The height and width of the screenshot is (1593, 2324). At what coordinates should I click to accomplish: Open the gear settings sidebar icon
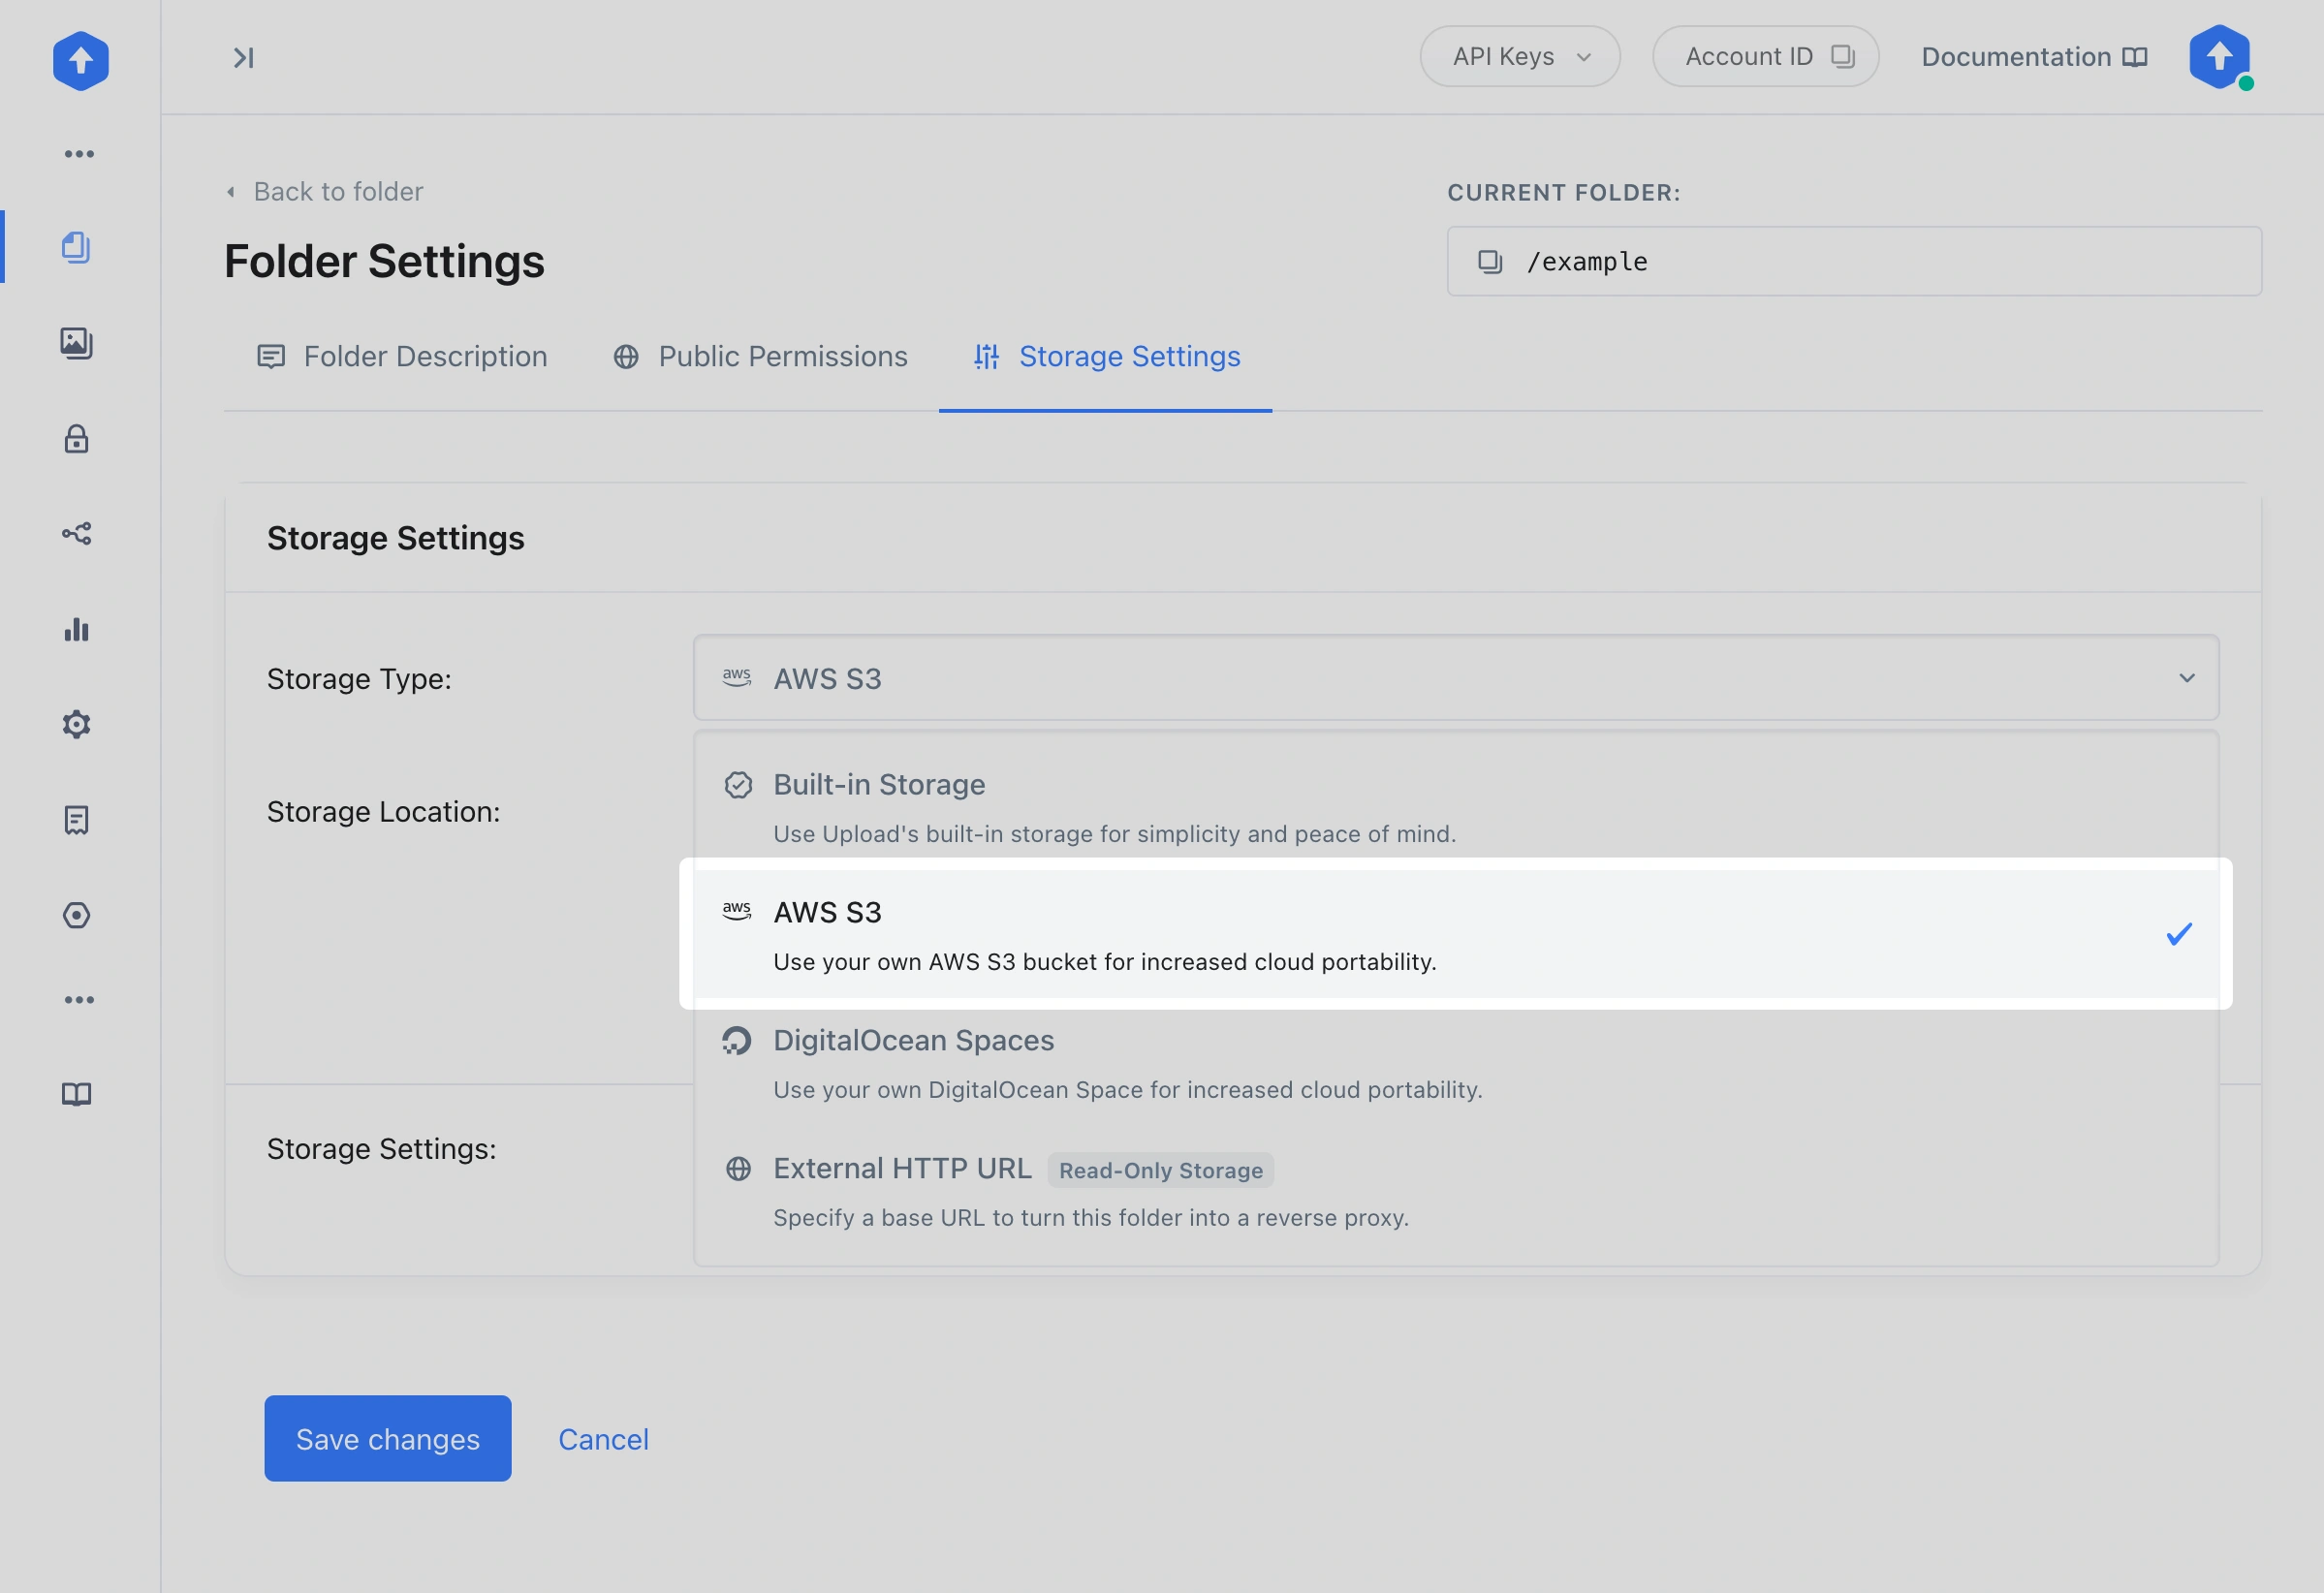76,724
